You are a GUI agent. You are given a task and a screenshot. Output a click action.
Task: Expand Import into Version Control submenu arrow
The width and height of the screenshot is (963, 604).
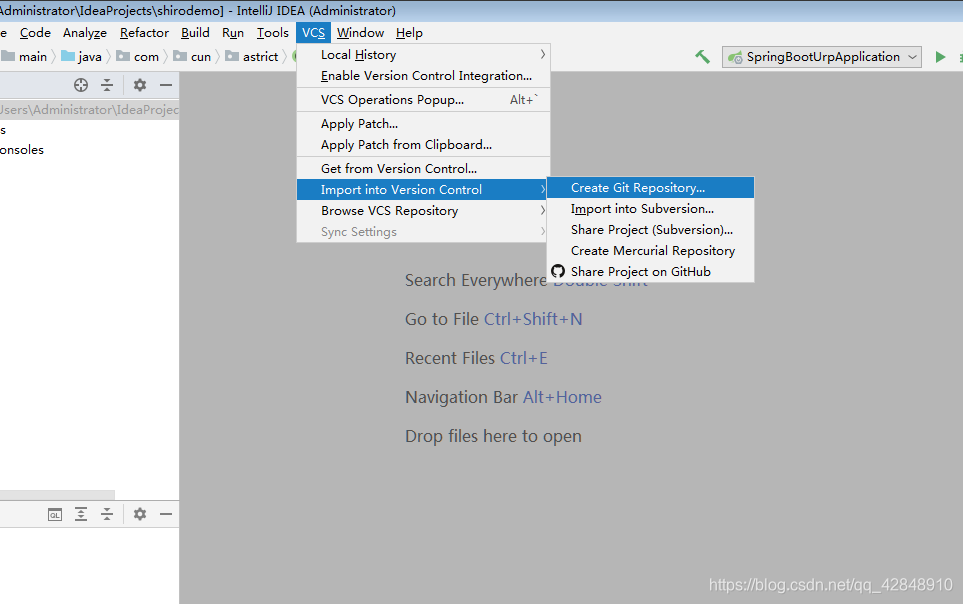point(542,189)
